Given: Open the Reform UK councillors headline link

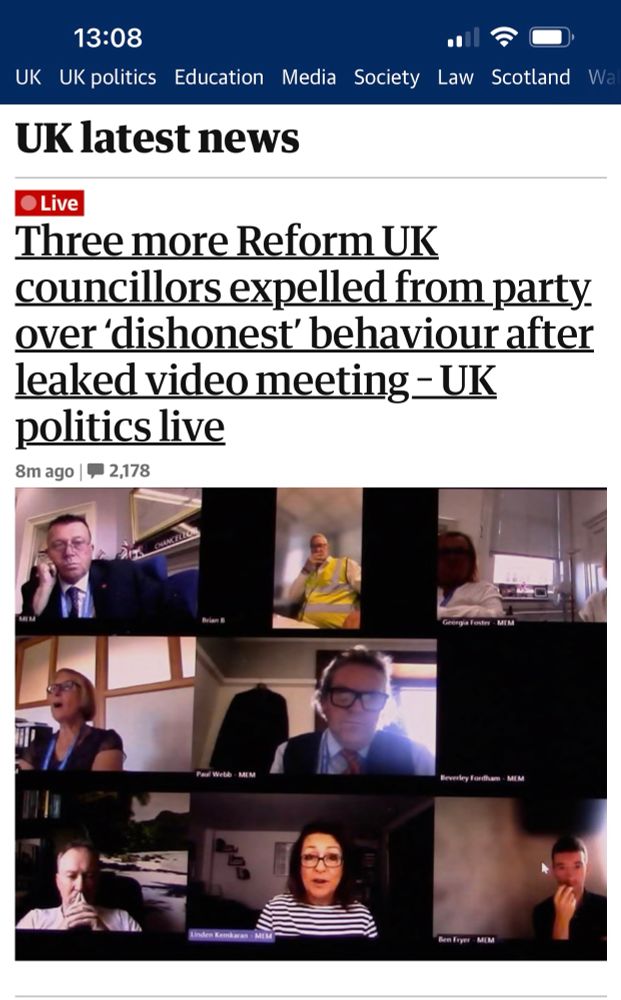Looking at the screenshot, I should pos(304,334).
